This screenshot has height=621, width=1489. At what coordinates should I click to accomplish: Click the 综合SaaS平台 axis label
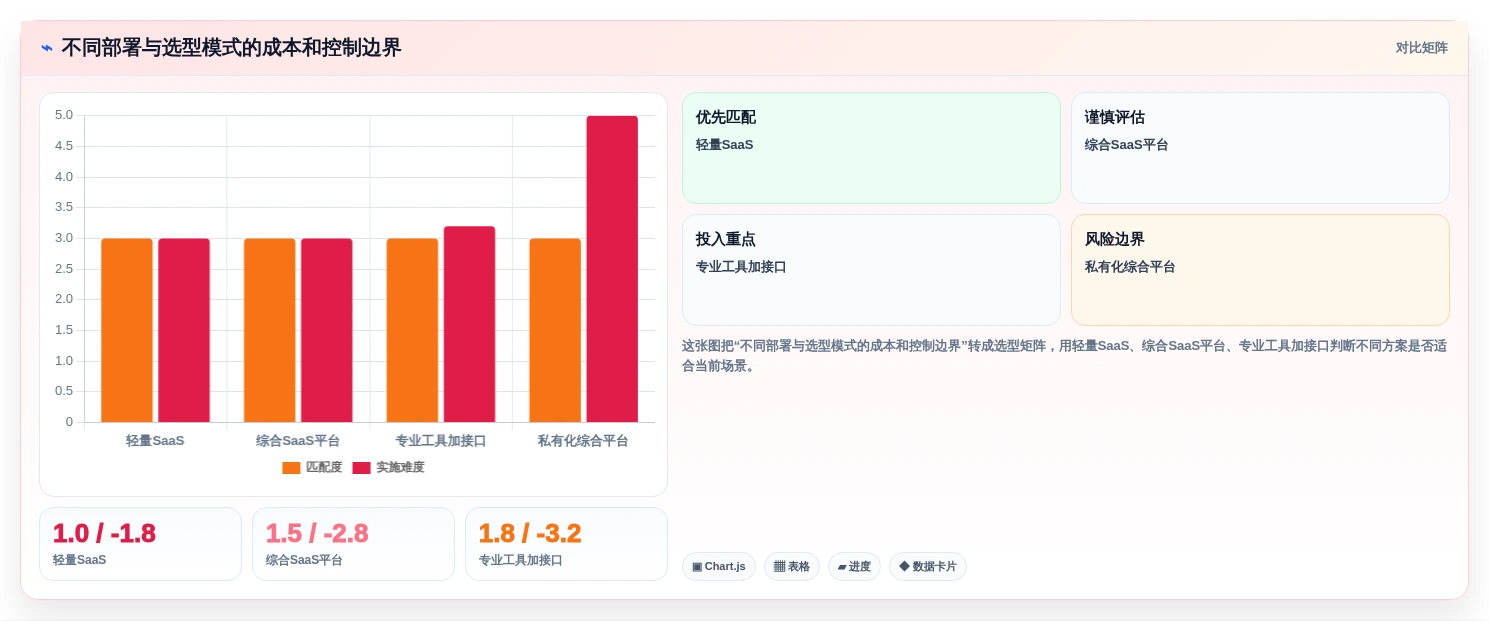(298, 440)
